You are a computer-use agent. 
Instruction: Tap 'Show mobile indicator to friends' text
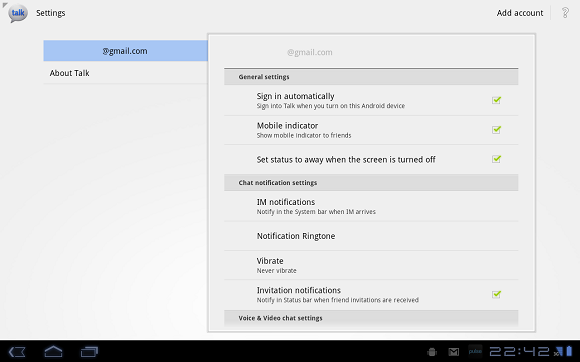pyautogui.click(x=304, y=135)
